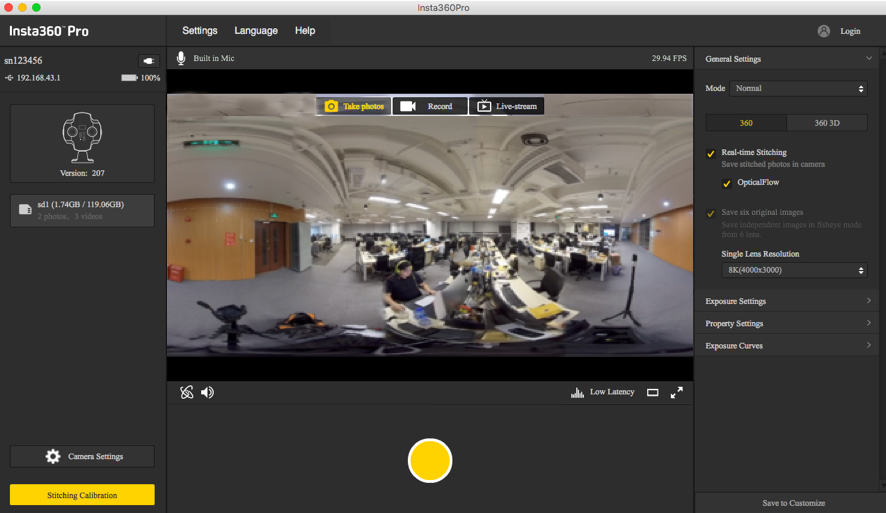Viewport: 886px width, 513px height.
Task: Collapse the General Settings section
Action: click(x=787, y=59)
